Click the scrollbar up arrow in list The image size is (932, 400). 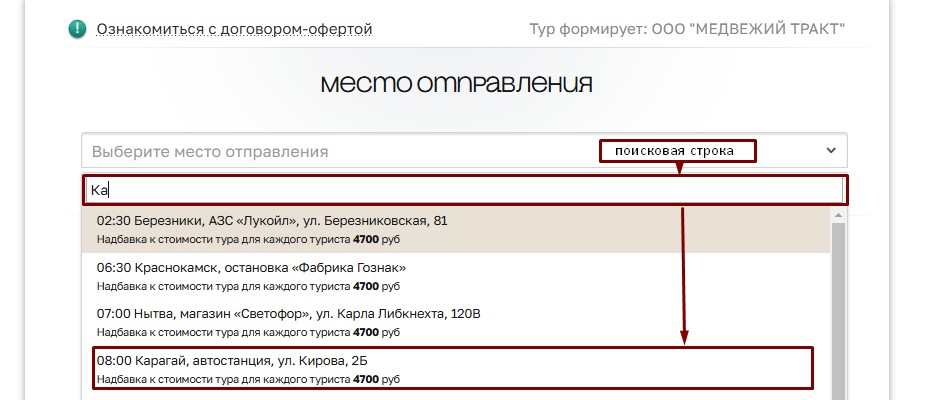click(838, 214)
